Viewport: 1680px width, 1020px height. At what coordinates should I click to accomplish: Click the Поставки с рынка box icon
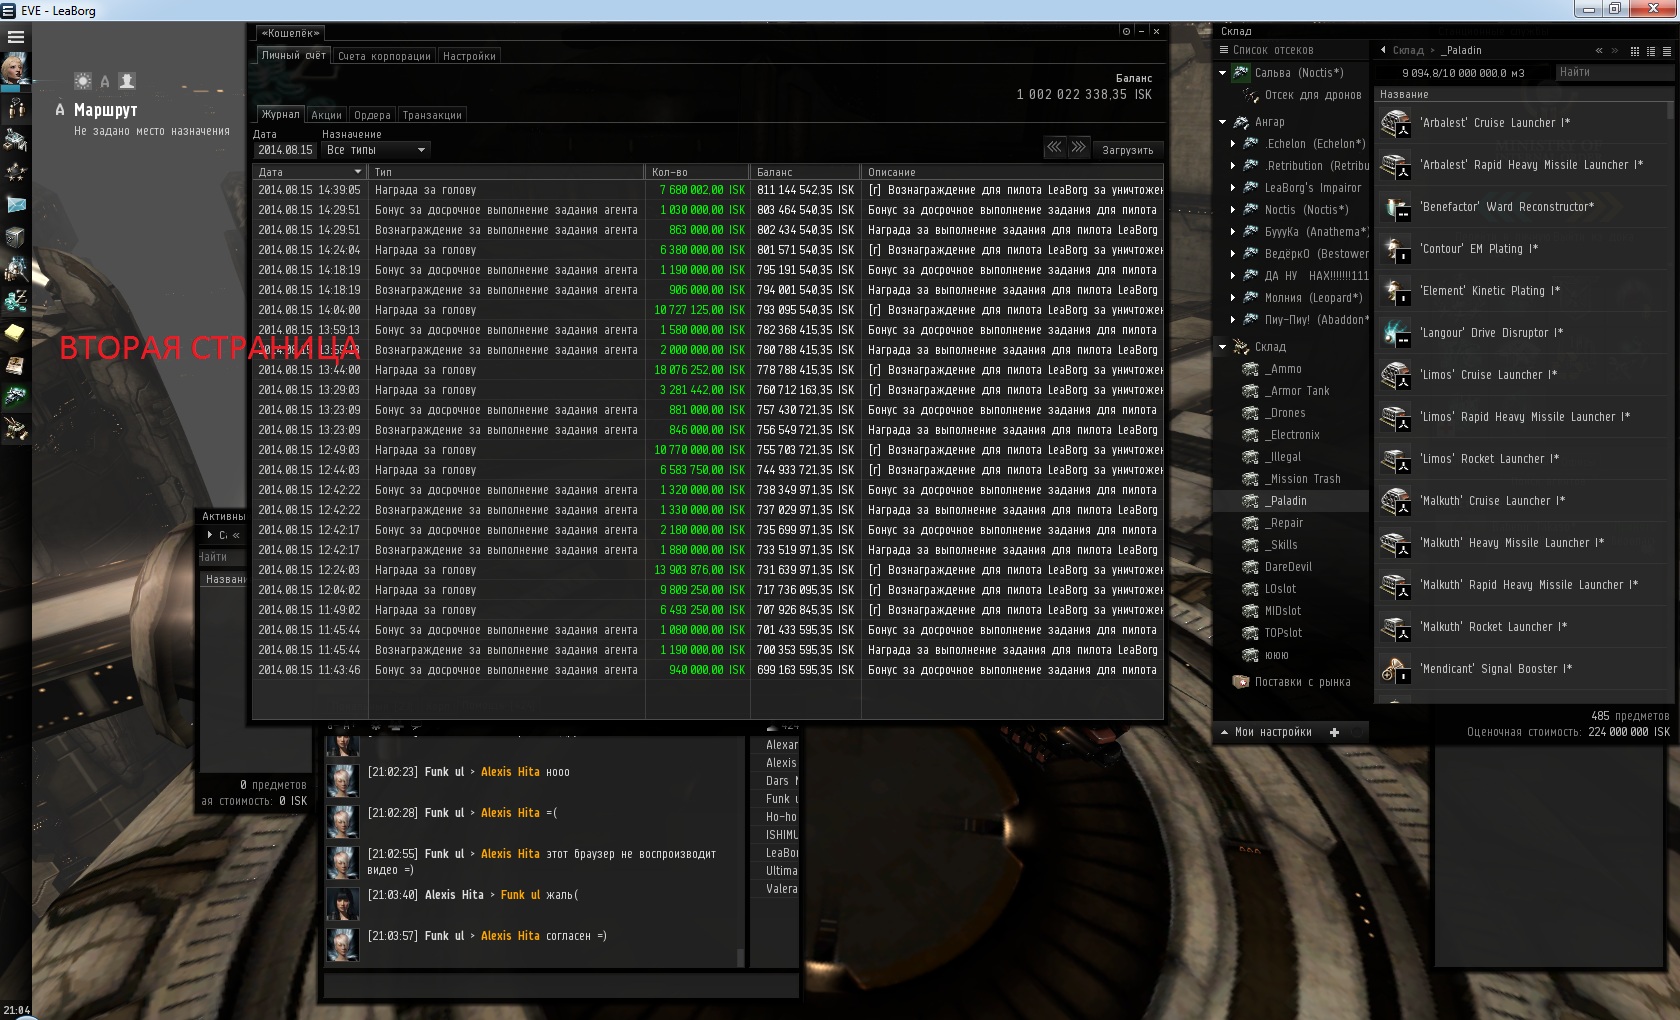[1241, 682]
